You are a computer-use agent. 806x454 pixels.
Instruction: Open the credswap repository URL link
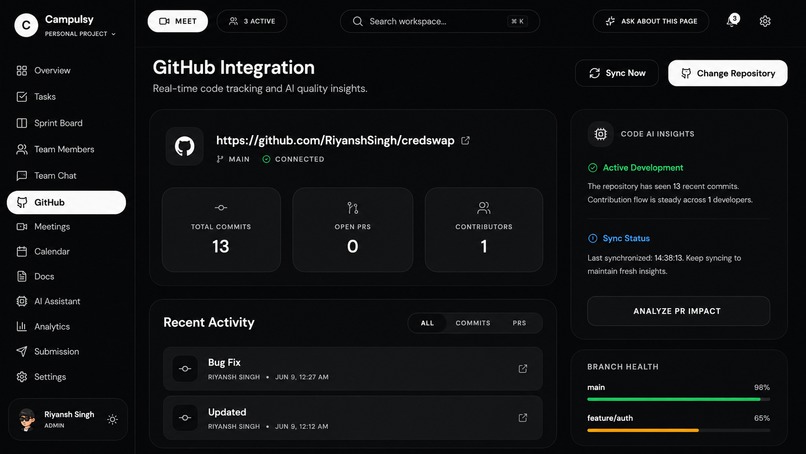pyautogui.click(x=335, y=140)
